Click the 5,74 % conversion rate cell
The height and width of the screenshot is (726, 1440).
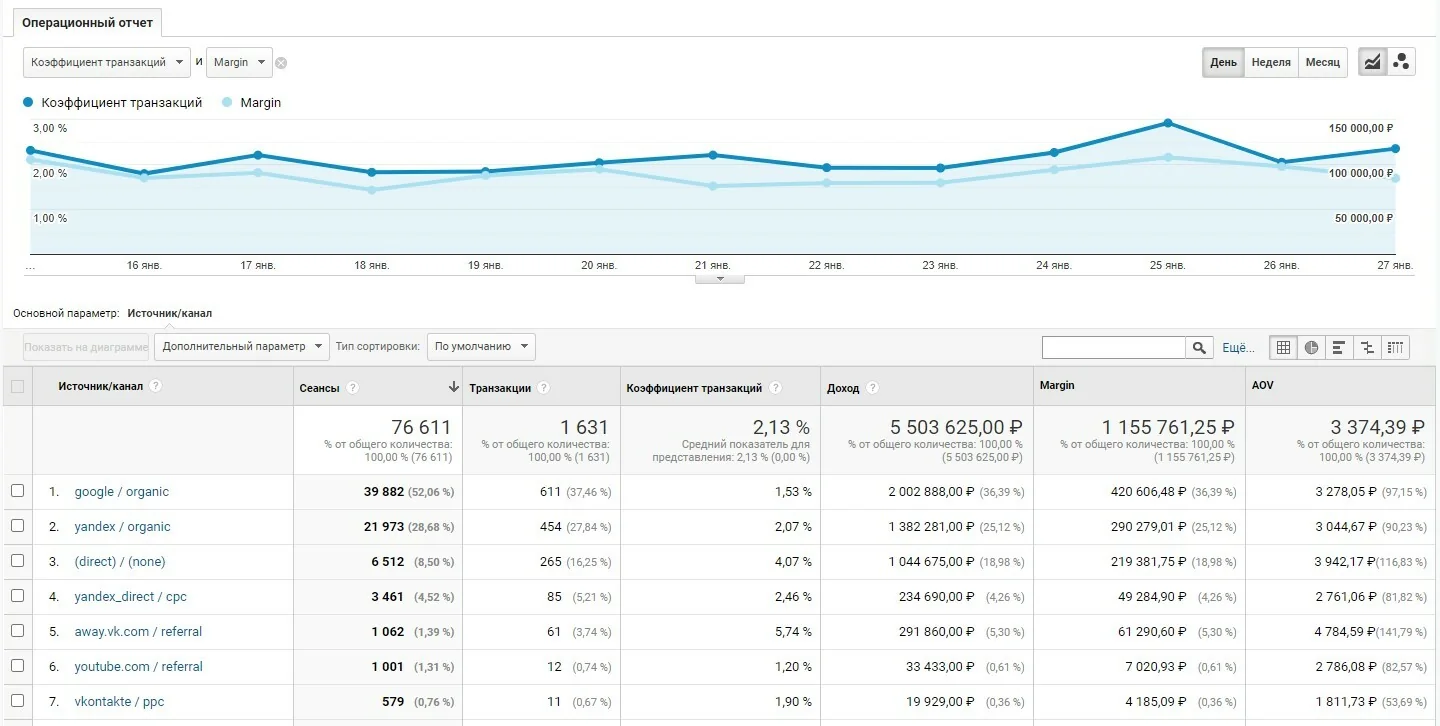tap(791, 632)
